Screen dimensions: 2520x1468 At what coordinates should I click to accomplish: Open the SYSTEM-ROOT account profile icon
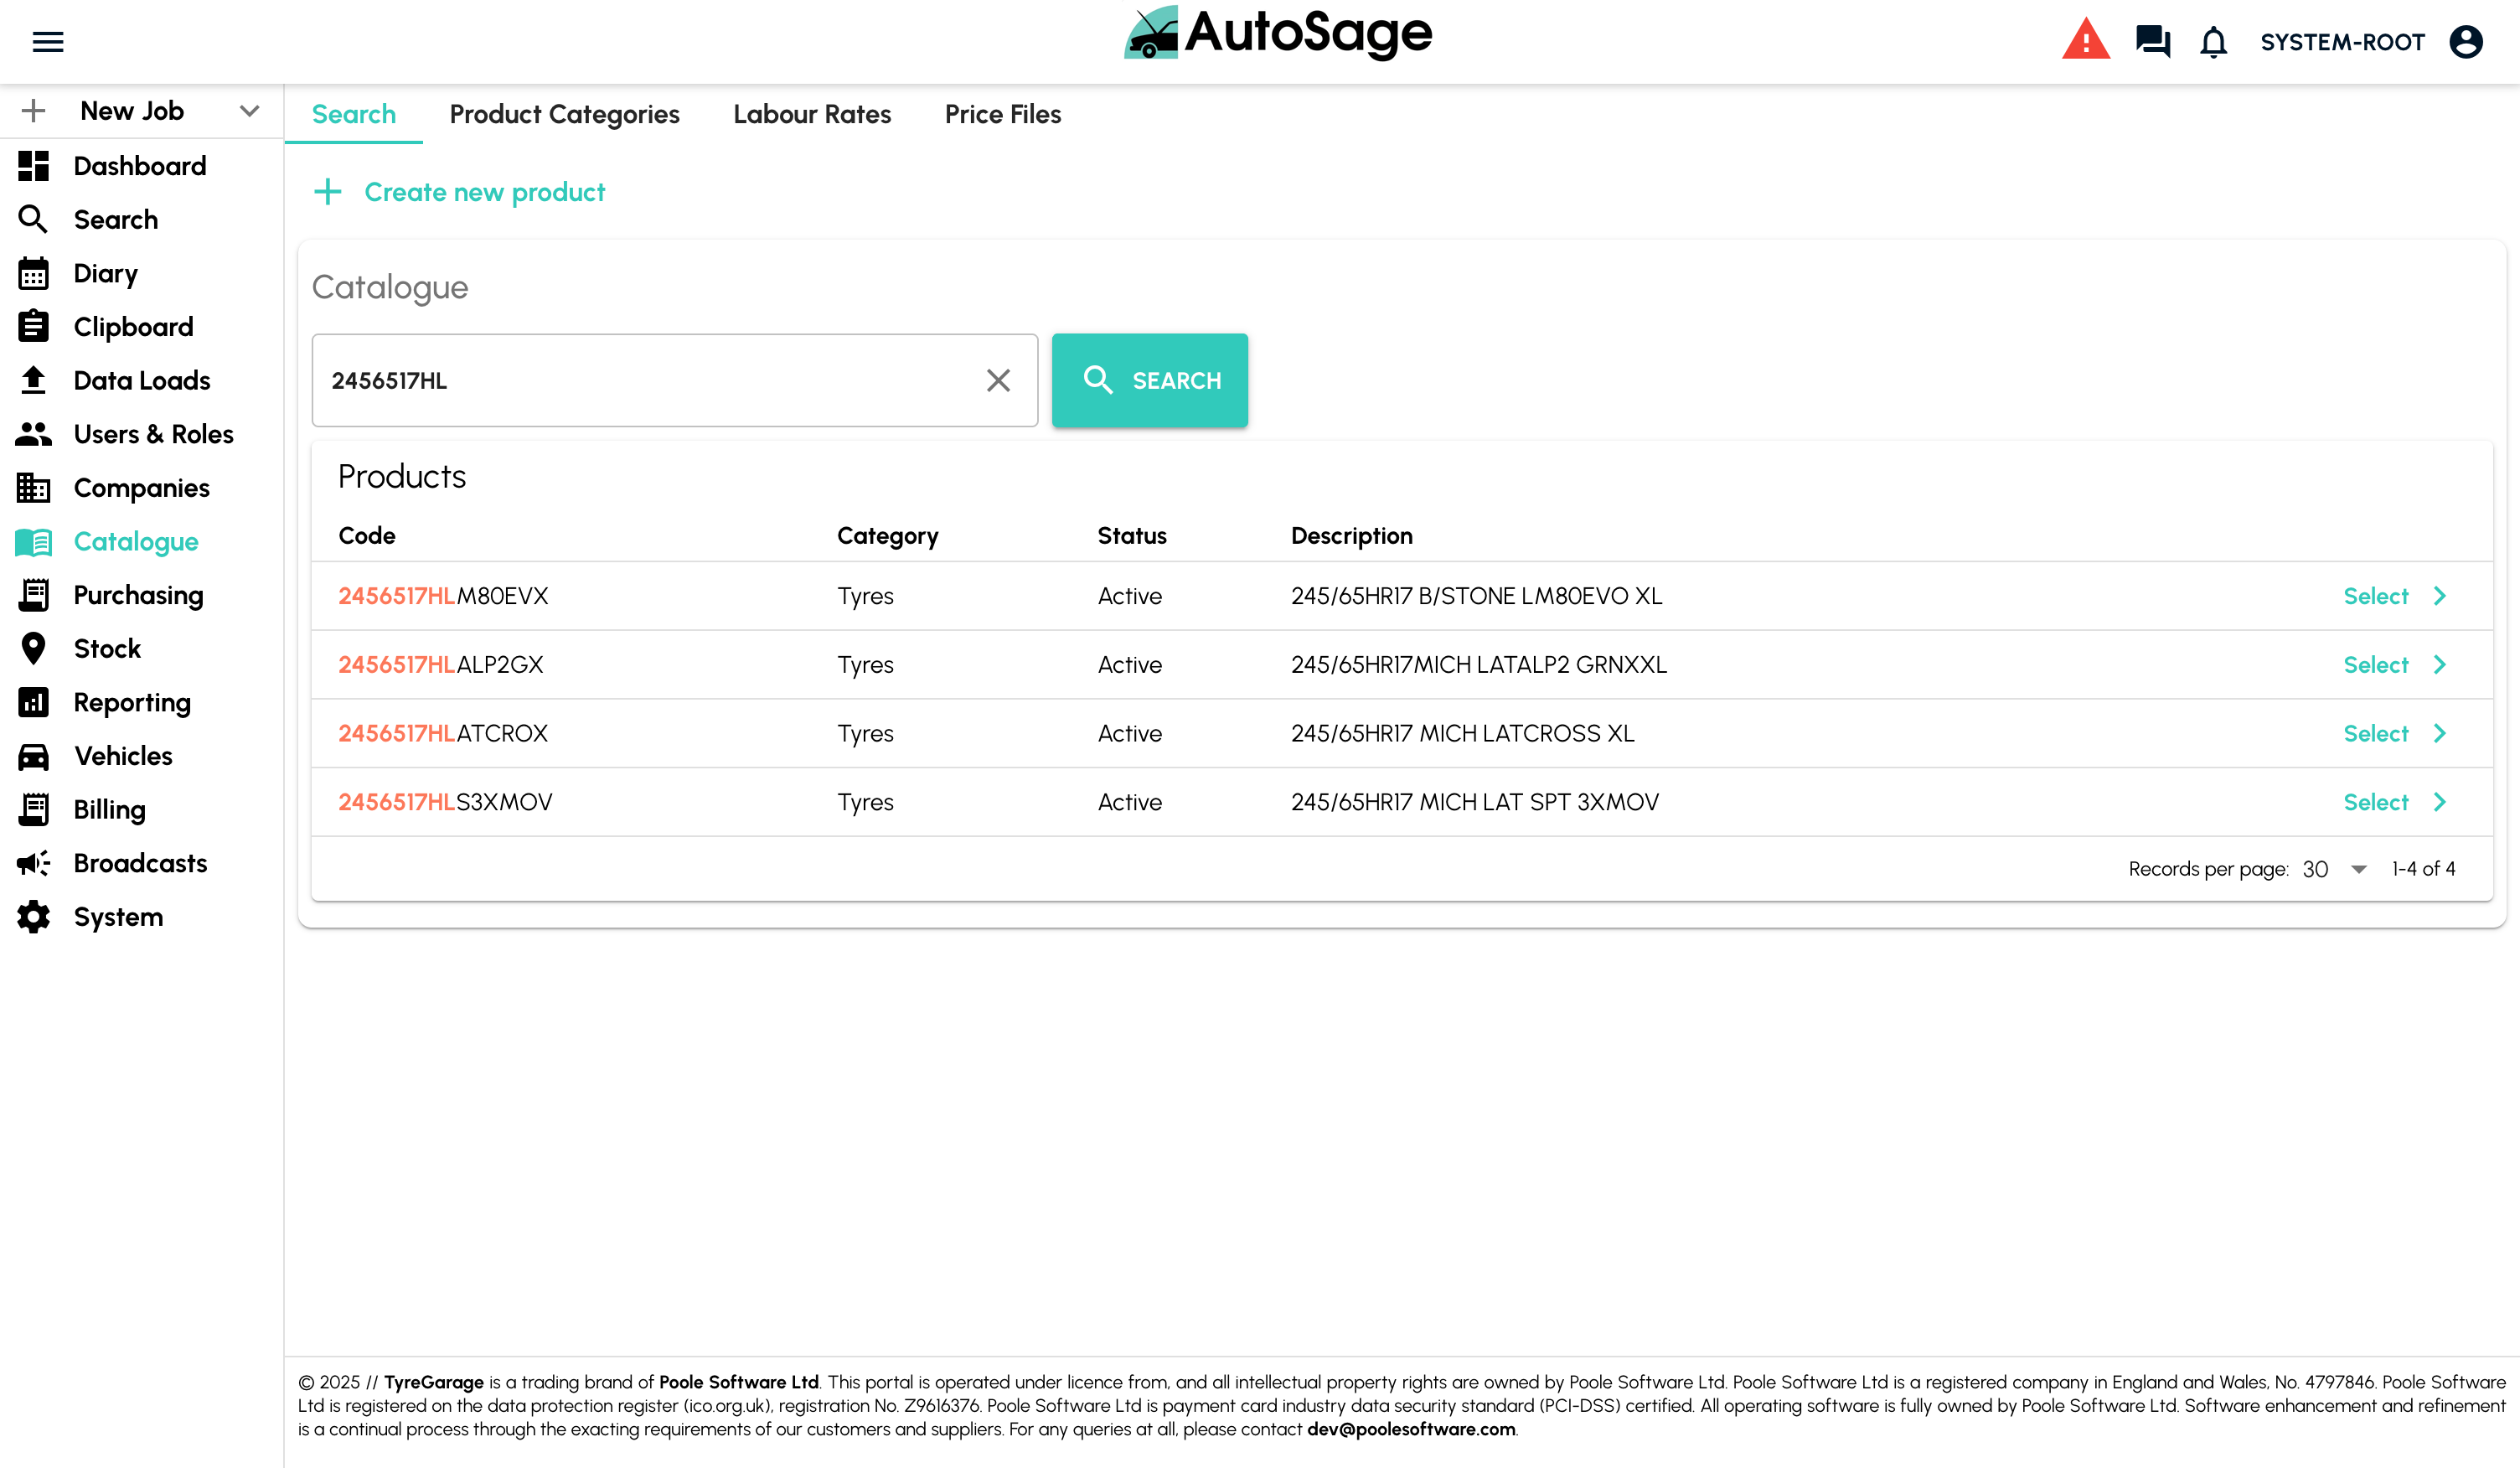click(x=2466, y=41)
